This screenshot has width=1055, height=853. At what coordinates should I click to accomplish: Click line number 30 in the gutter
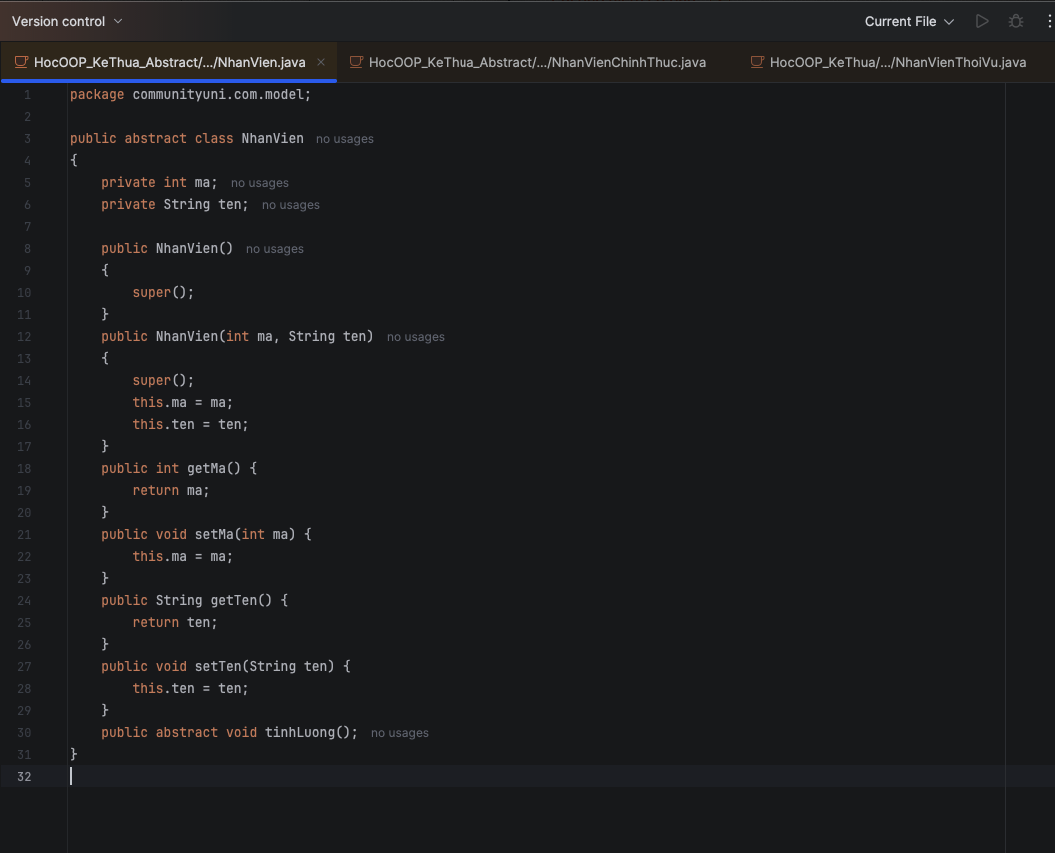24,732
